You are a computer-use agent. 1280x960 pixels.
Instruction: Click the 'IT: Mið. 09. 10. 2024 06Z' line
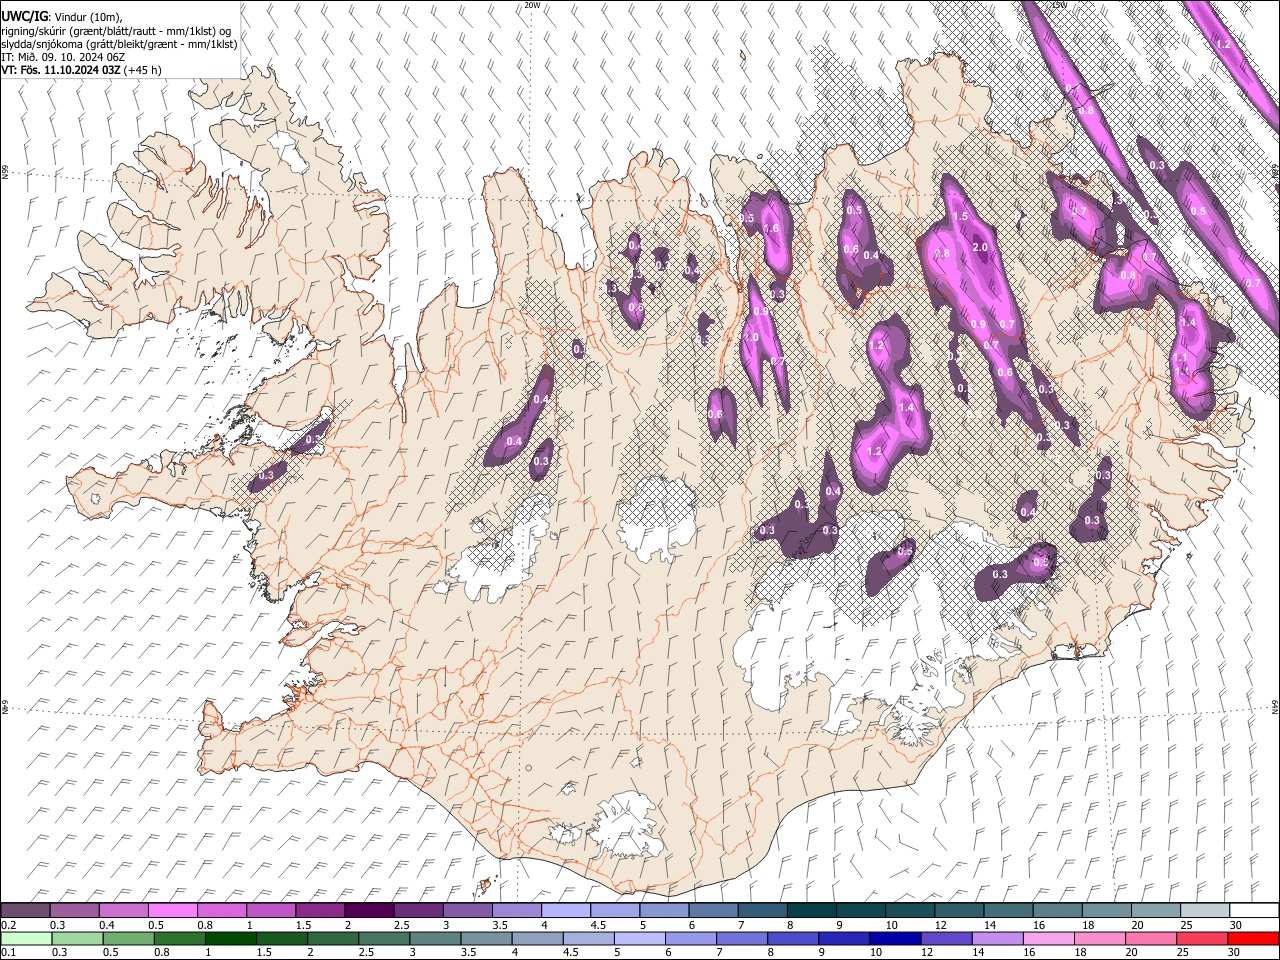point(63,57)
